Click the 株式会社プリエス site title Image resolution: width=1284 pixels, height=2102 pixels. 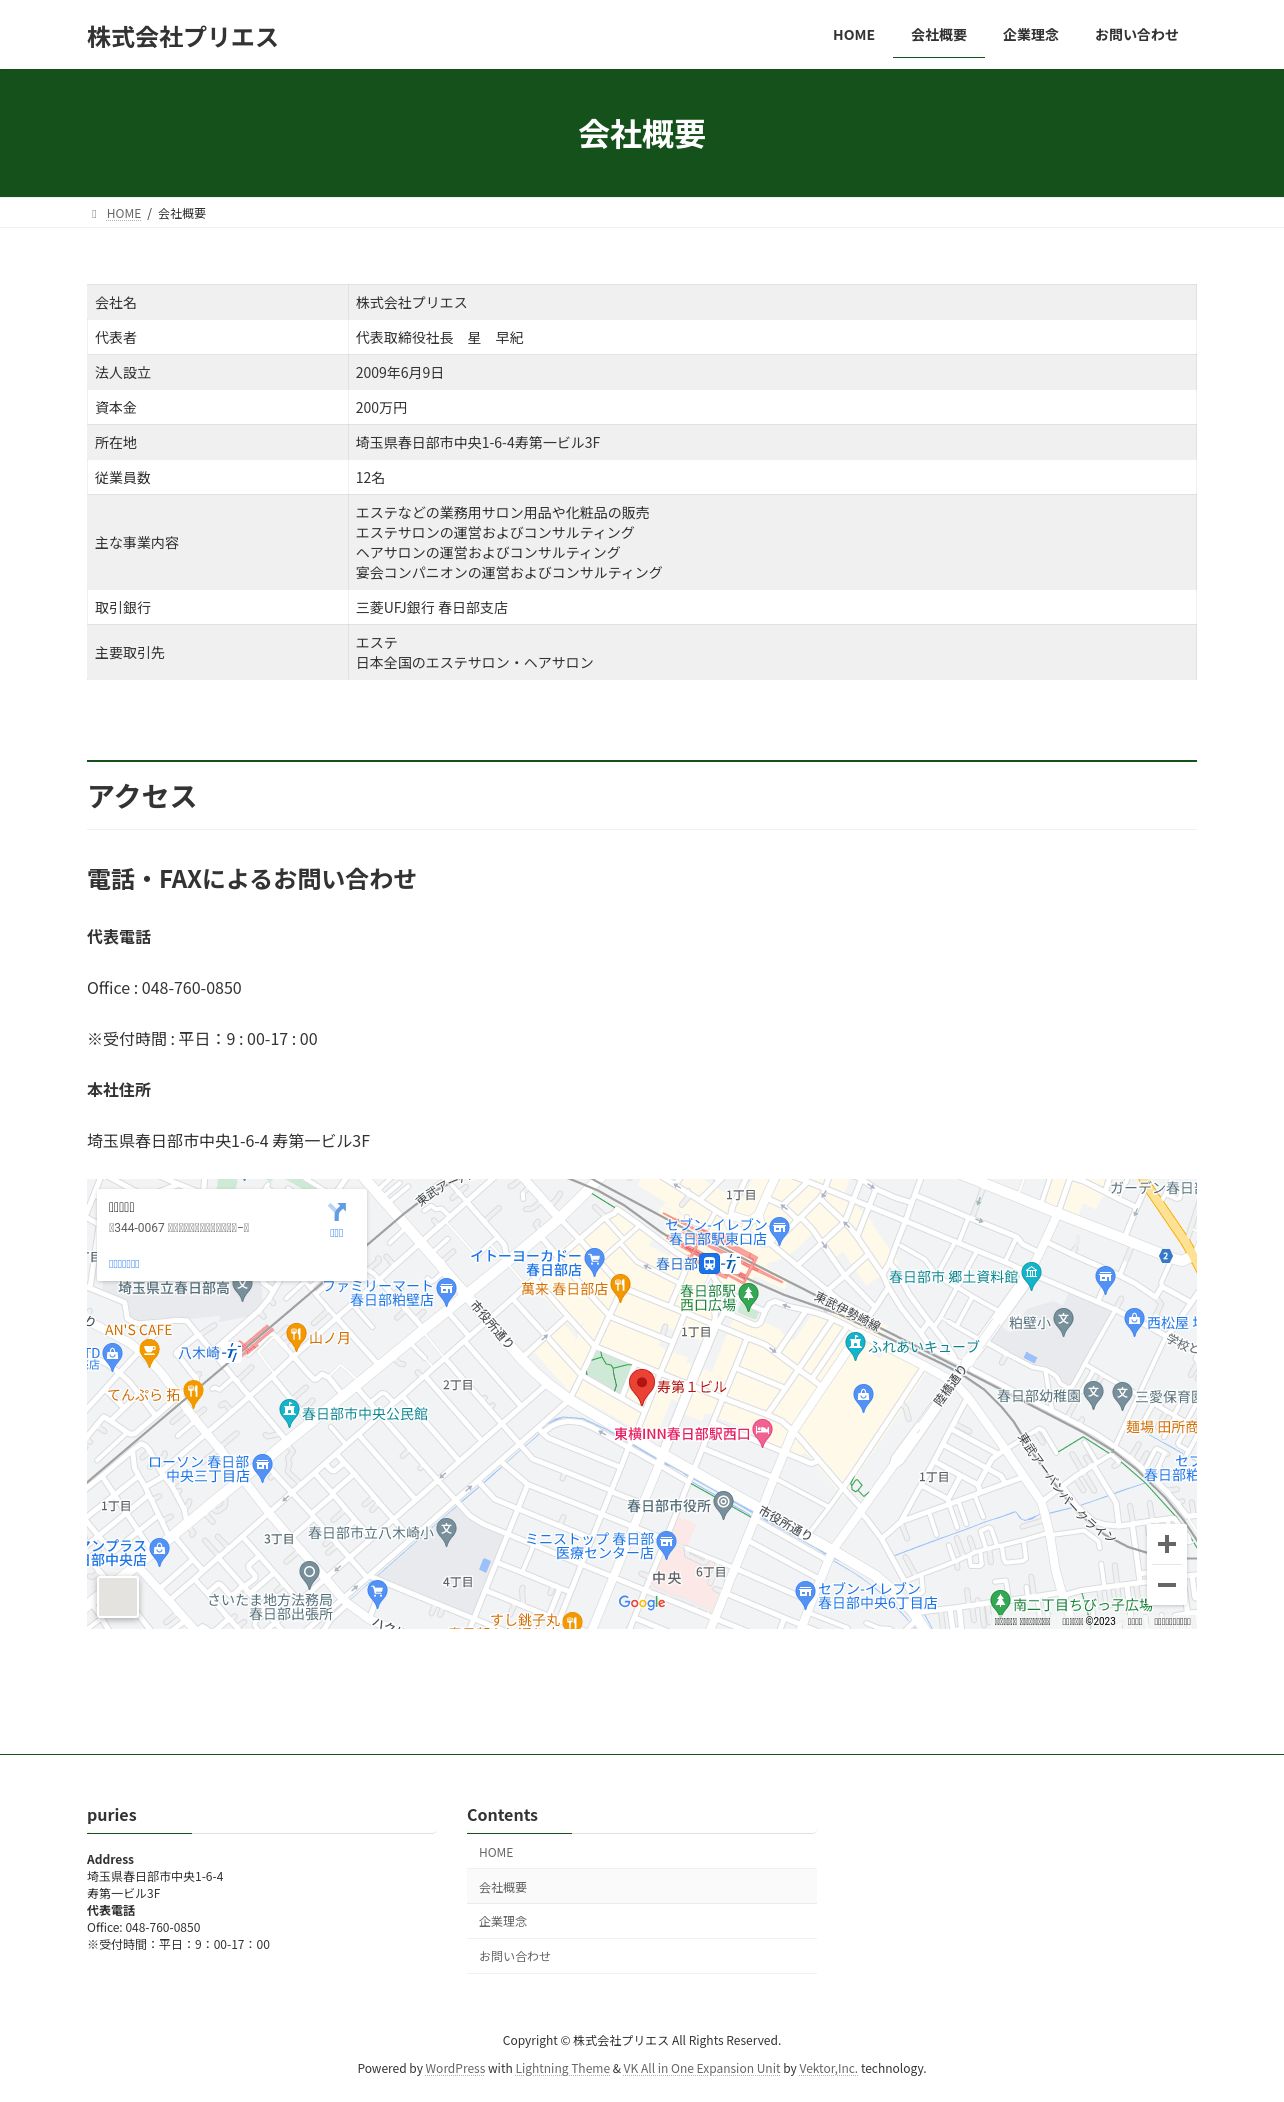click(x=182, y=37)
